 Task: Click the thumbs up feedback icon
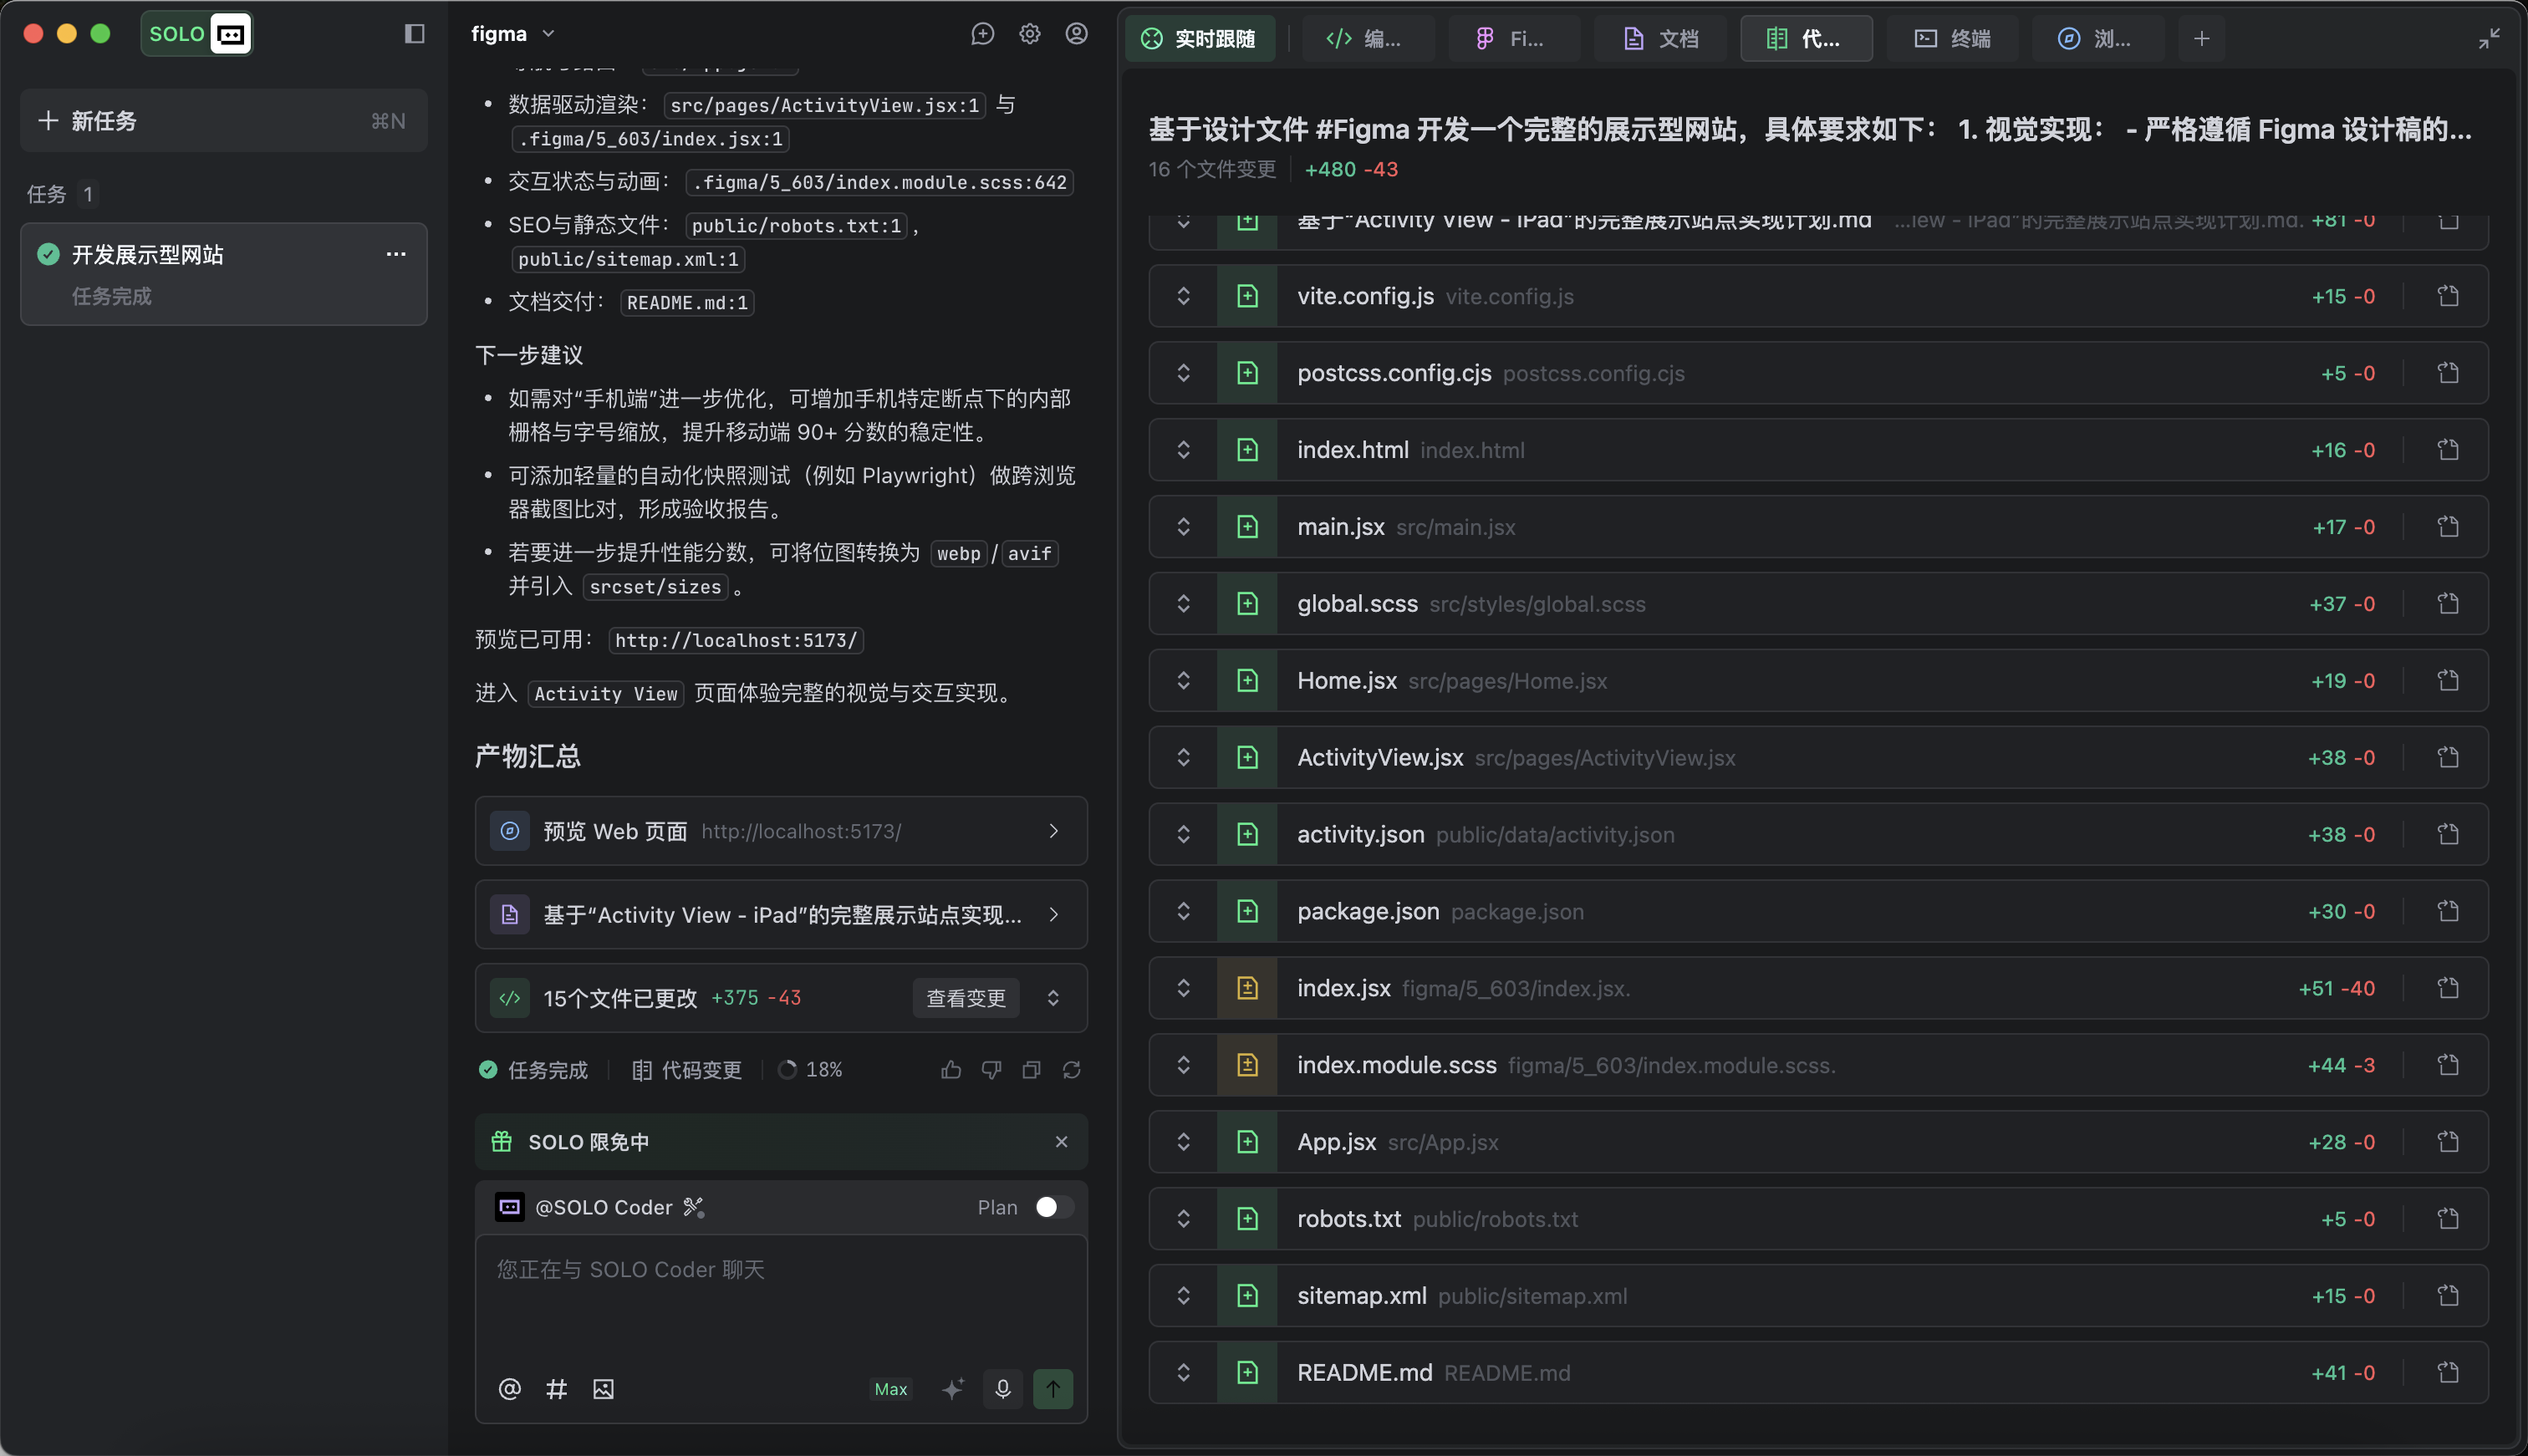[x=951, y=1070]
